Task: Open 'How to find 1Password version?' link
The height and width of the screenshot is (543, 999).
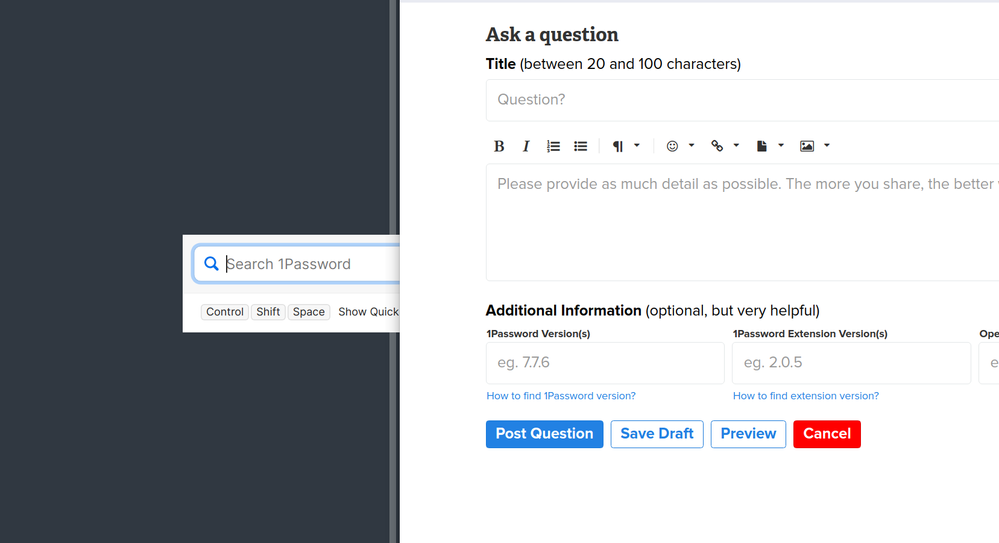Action: pyautogui.click(x=561, y=396)
